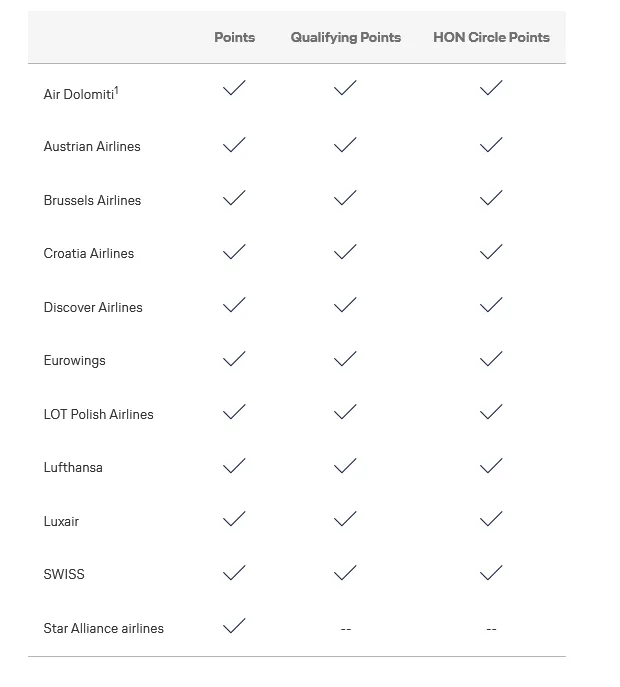Select the Star Alliance airlines row label
The height and width of the screenshot is (687, 620).
click(103, 628)
